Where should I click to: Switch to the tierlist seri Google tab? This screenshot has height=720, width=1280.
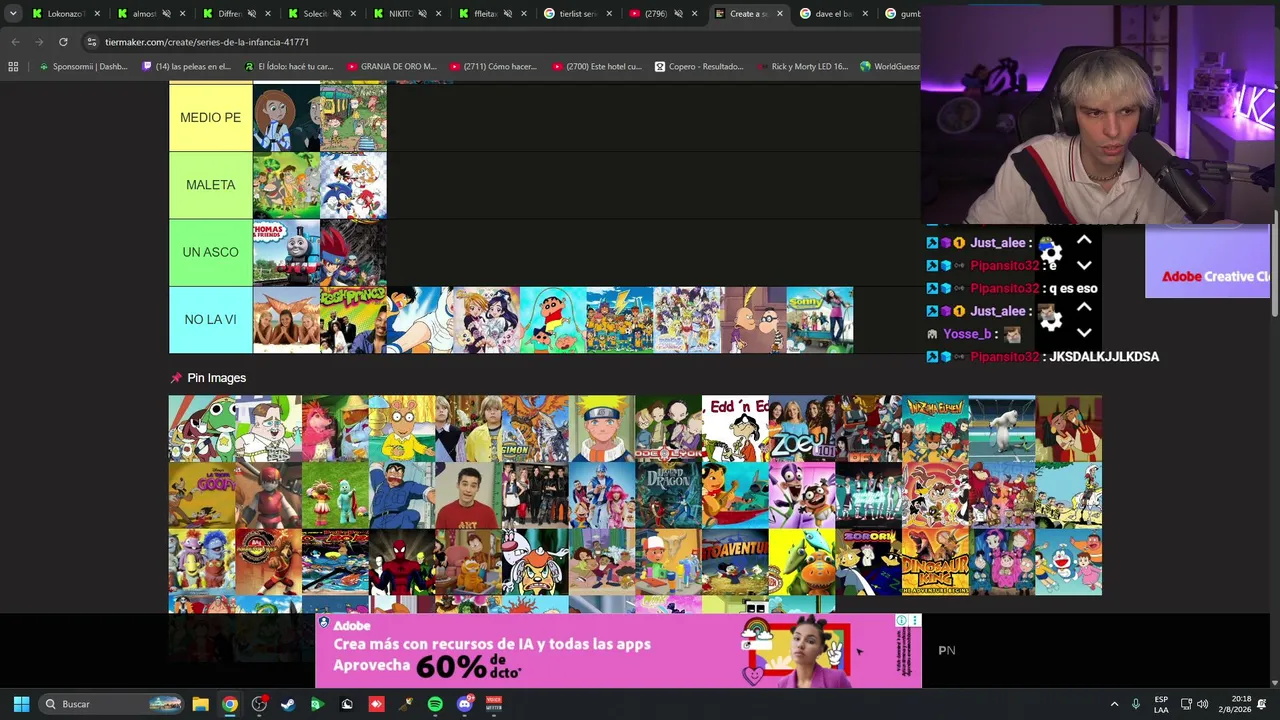coord(576,14)
